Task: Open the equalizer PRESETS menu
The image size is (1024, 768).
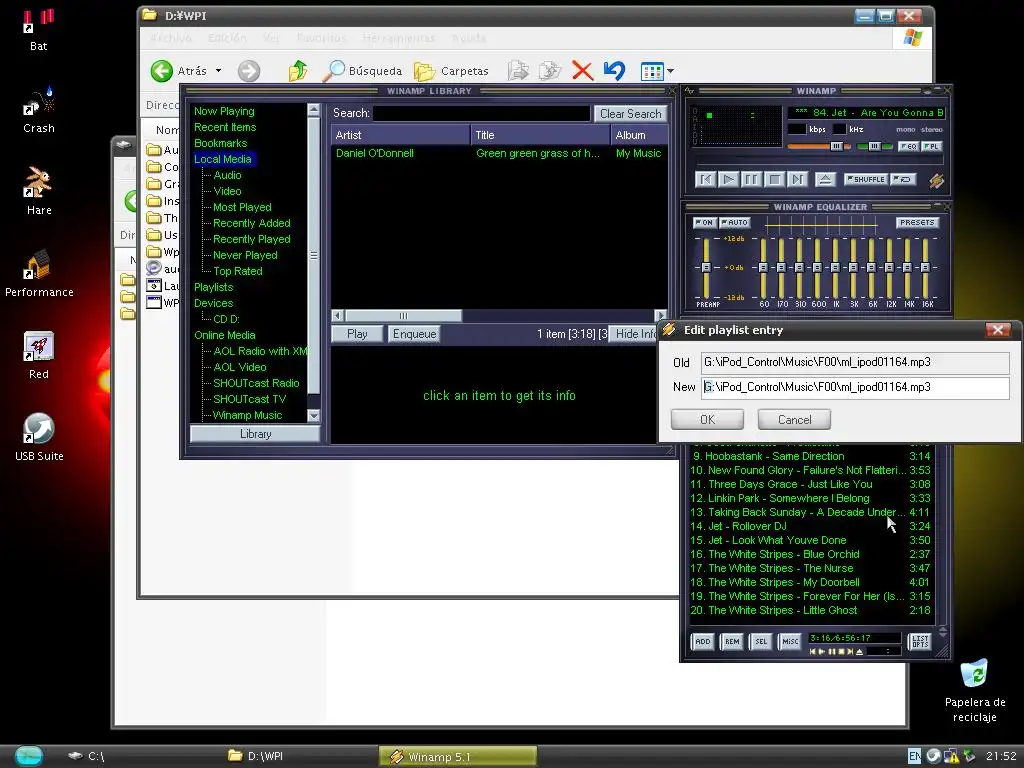Action: point(917,223)
